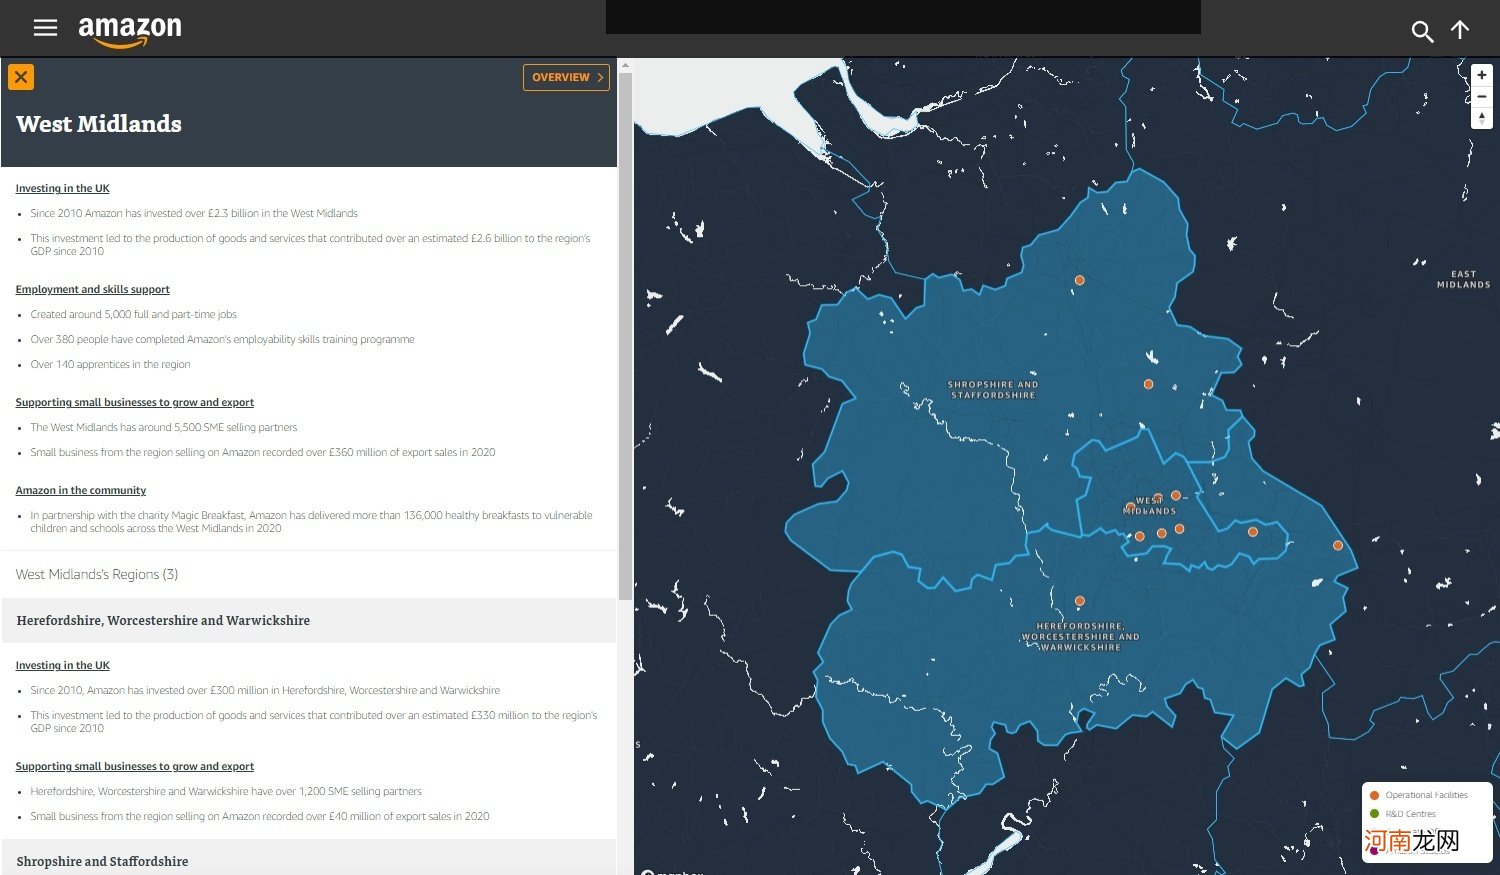Click Amazon in the community heading
This screenshot has width=1500, height=875.
(80, 490)
